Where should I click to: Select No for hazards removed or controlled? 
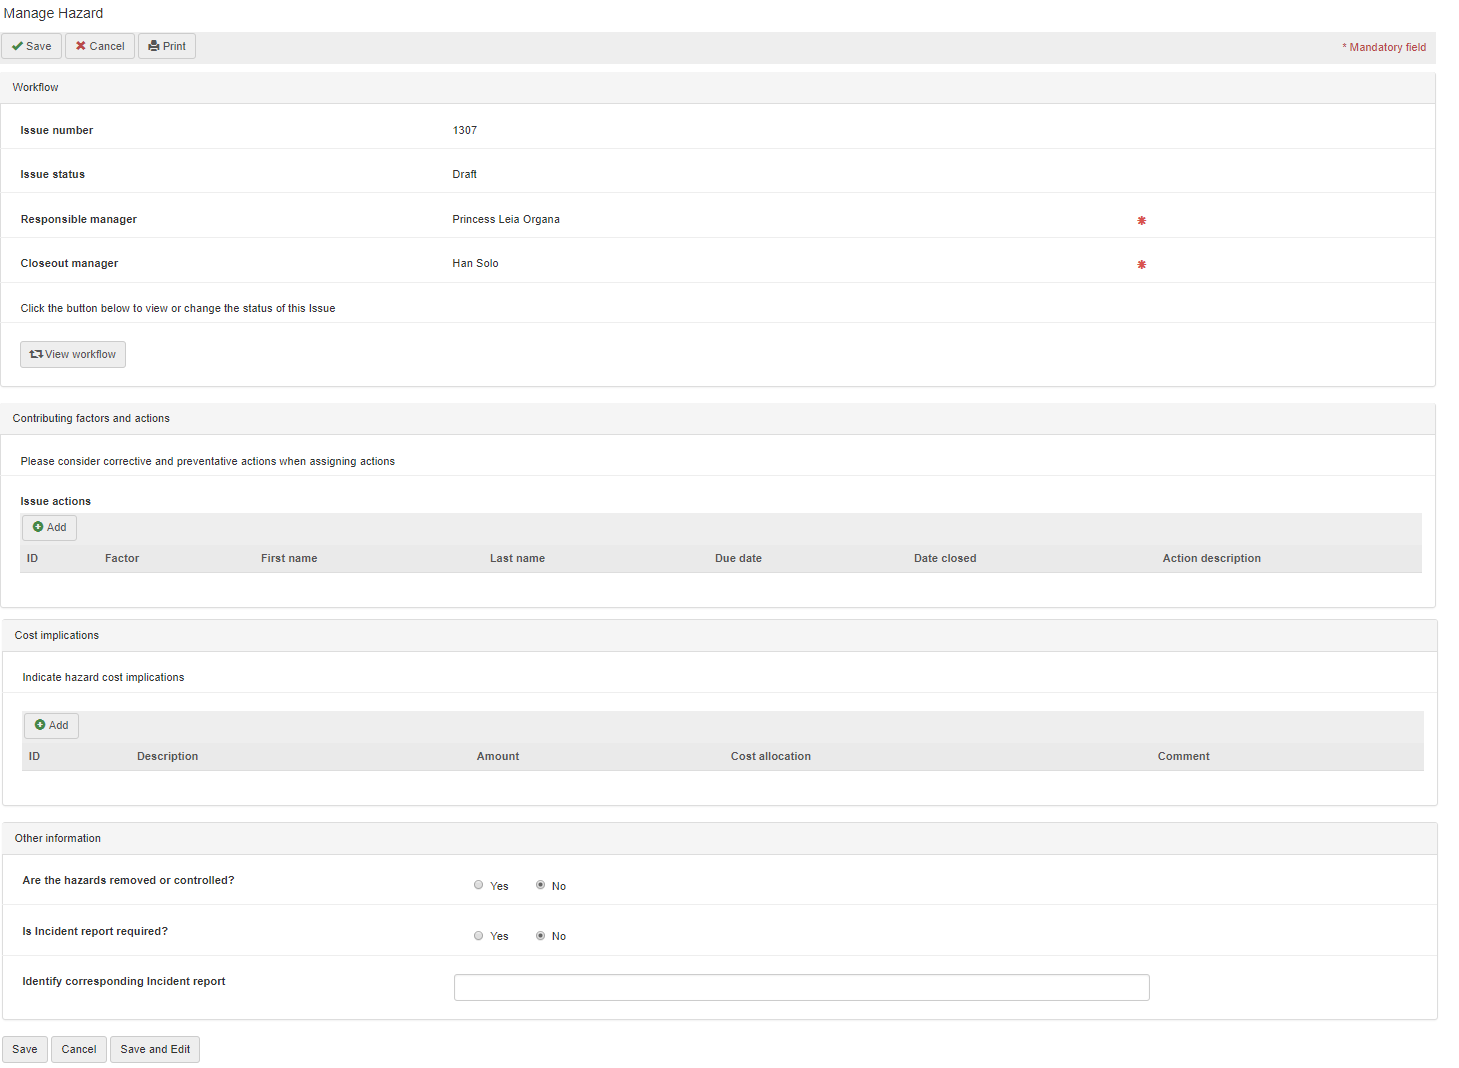pos(541,885)
